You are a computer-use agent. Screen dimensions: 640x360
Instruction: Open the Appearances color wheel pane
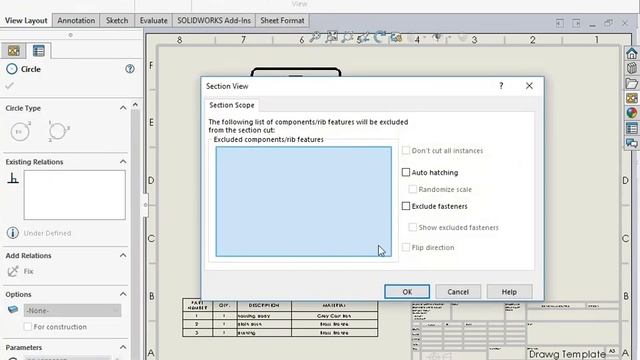coord(631,113)
